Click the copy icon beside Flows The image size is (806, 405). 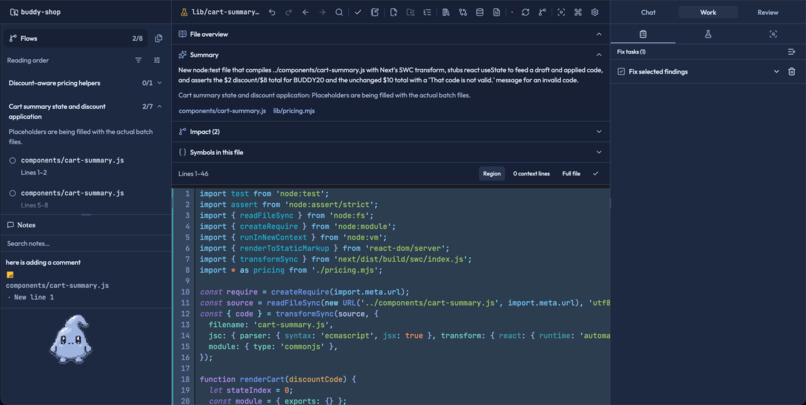coord(158,38)
